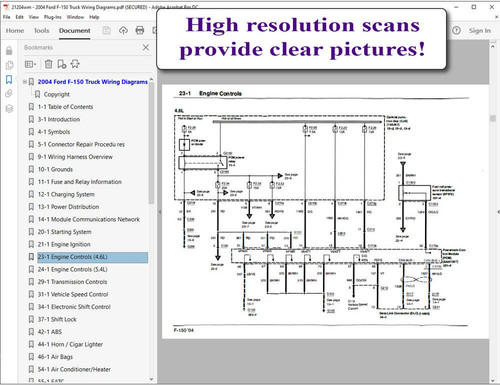Screen dimensions: 500x385
Task: Select 23-1 Engine Controls (4.6L) bookmark
Action: tap(92, 257)
